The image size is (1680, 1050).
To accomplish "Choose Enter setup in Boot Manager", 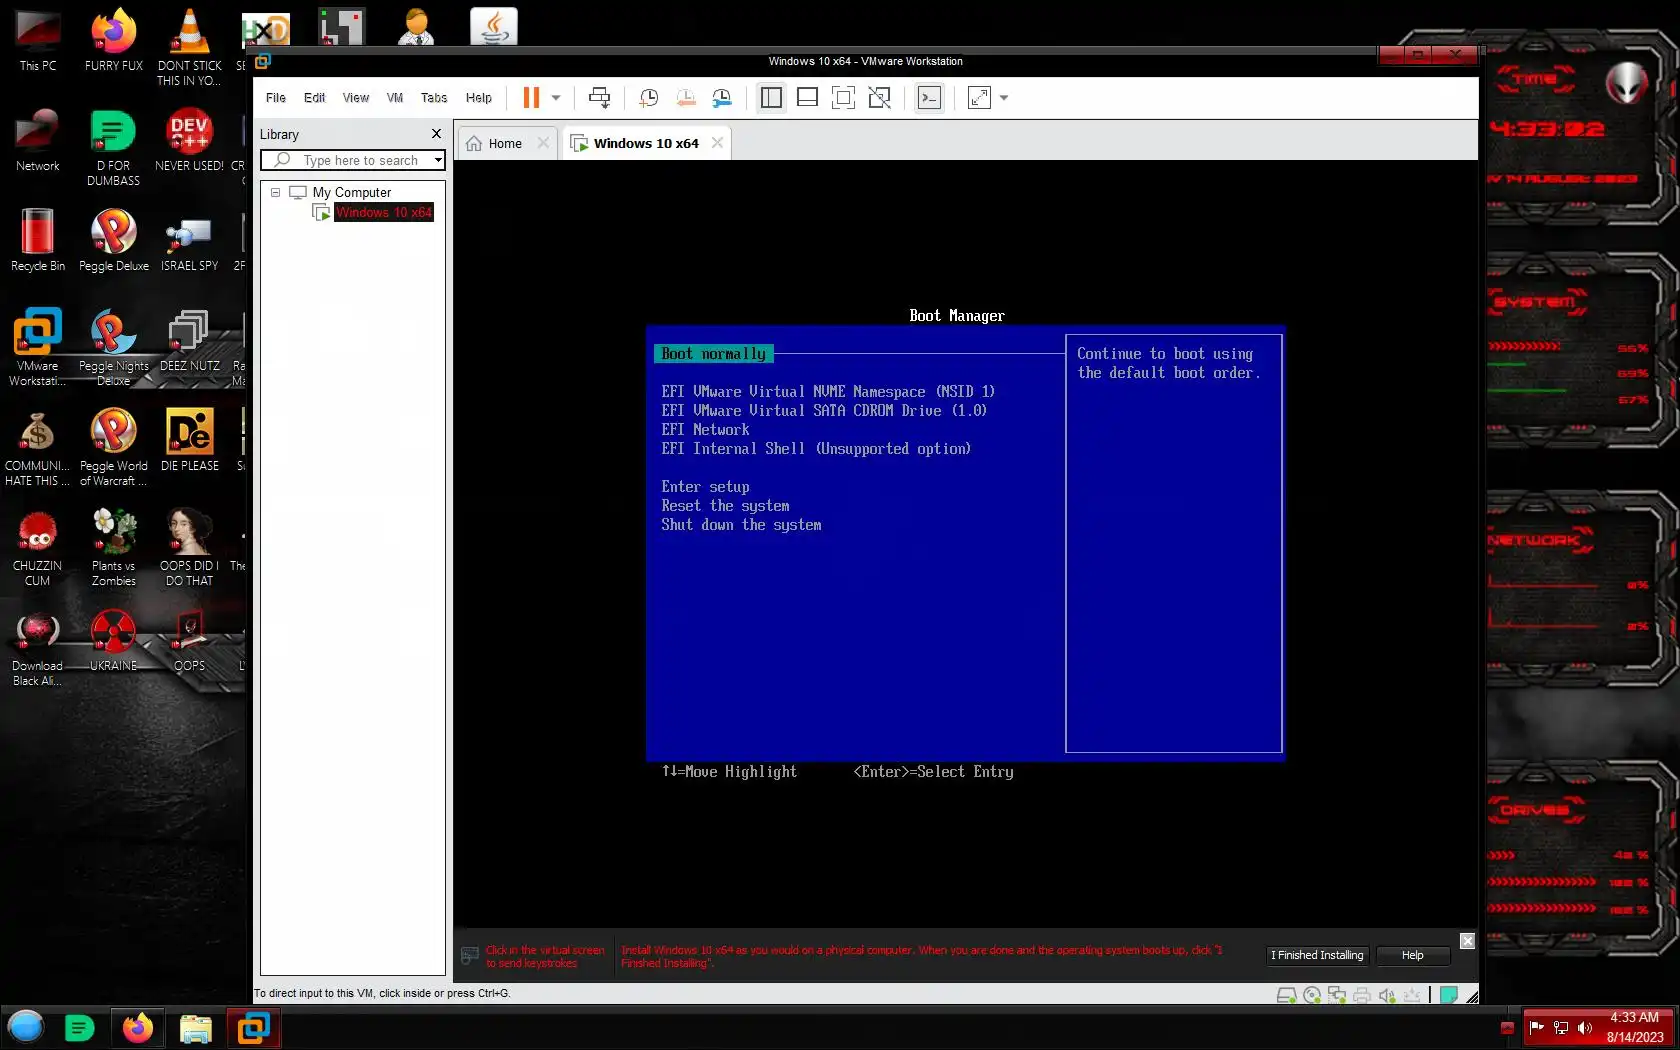I will [x=705, y=487].
